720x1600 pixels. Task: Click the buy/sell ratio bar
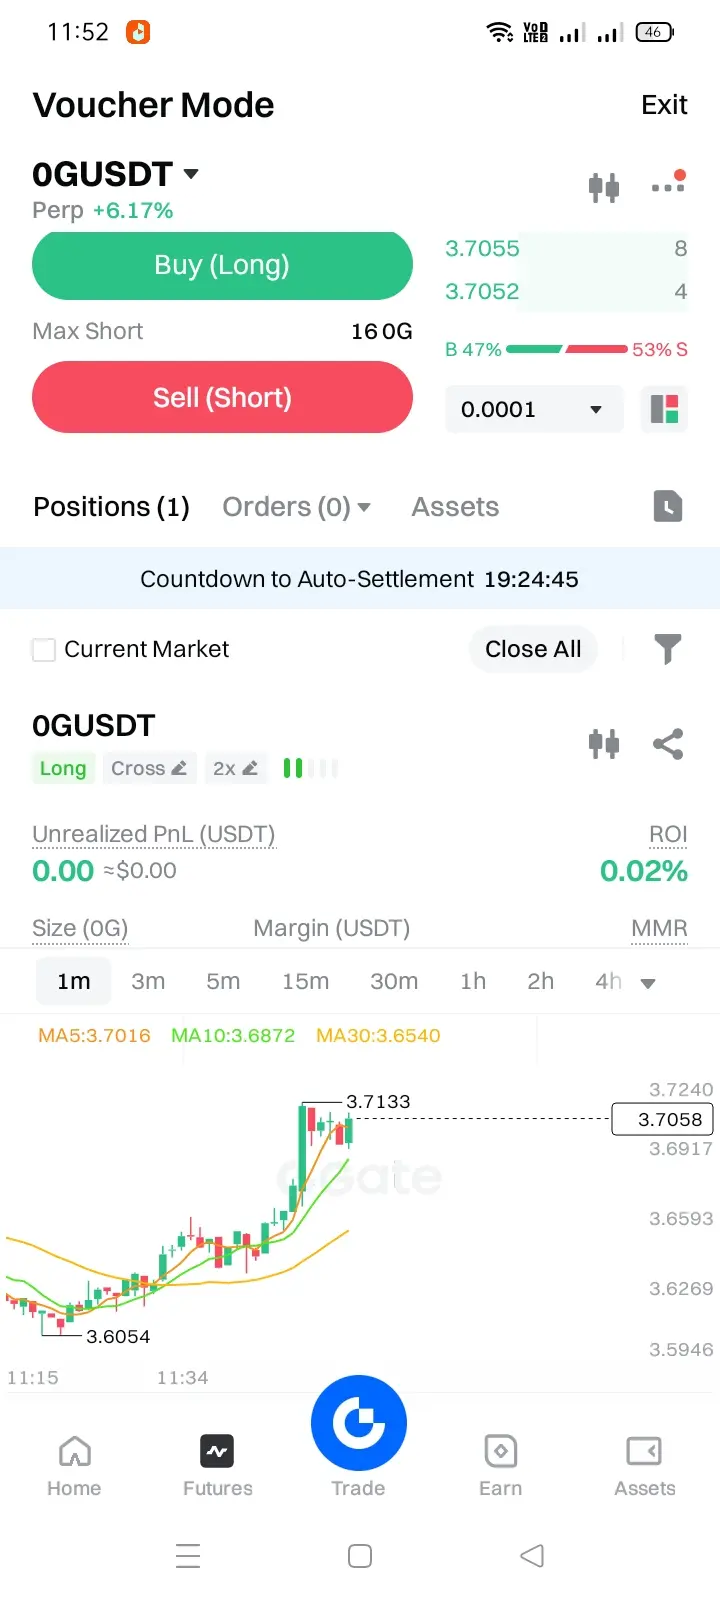pyautogui.click(x=566, y=349)
